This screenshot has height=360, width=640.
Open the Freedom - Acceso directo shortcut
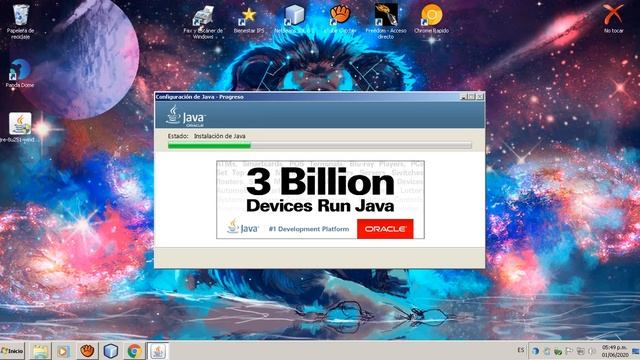pyautogui.click(x=386, y=21)
